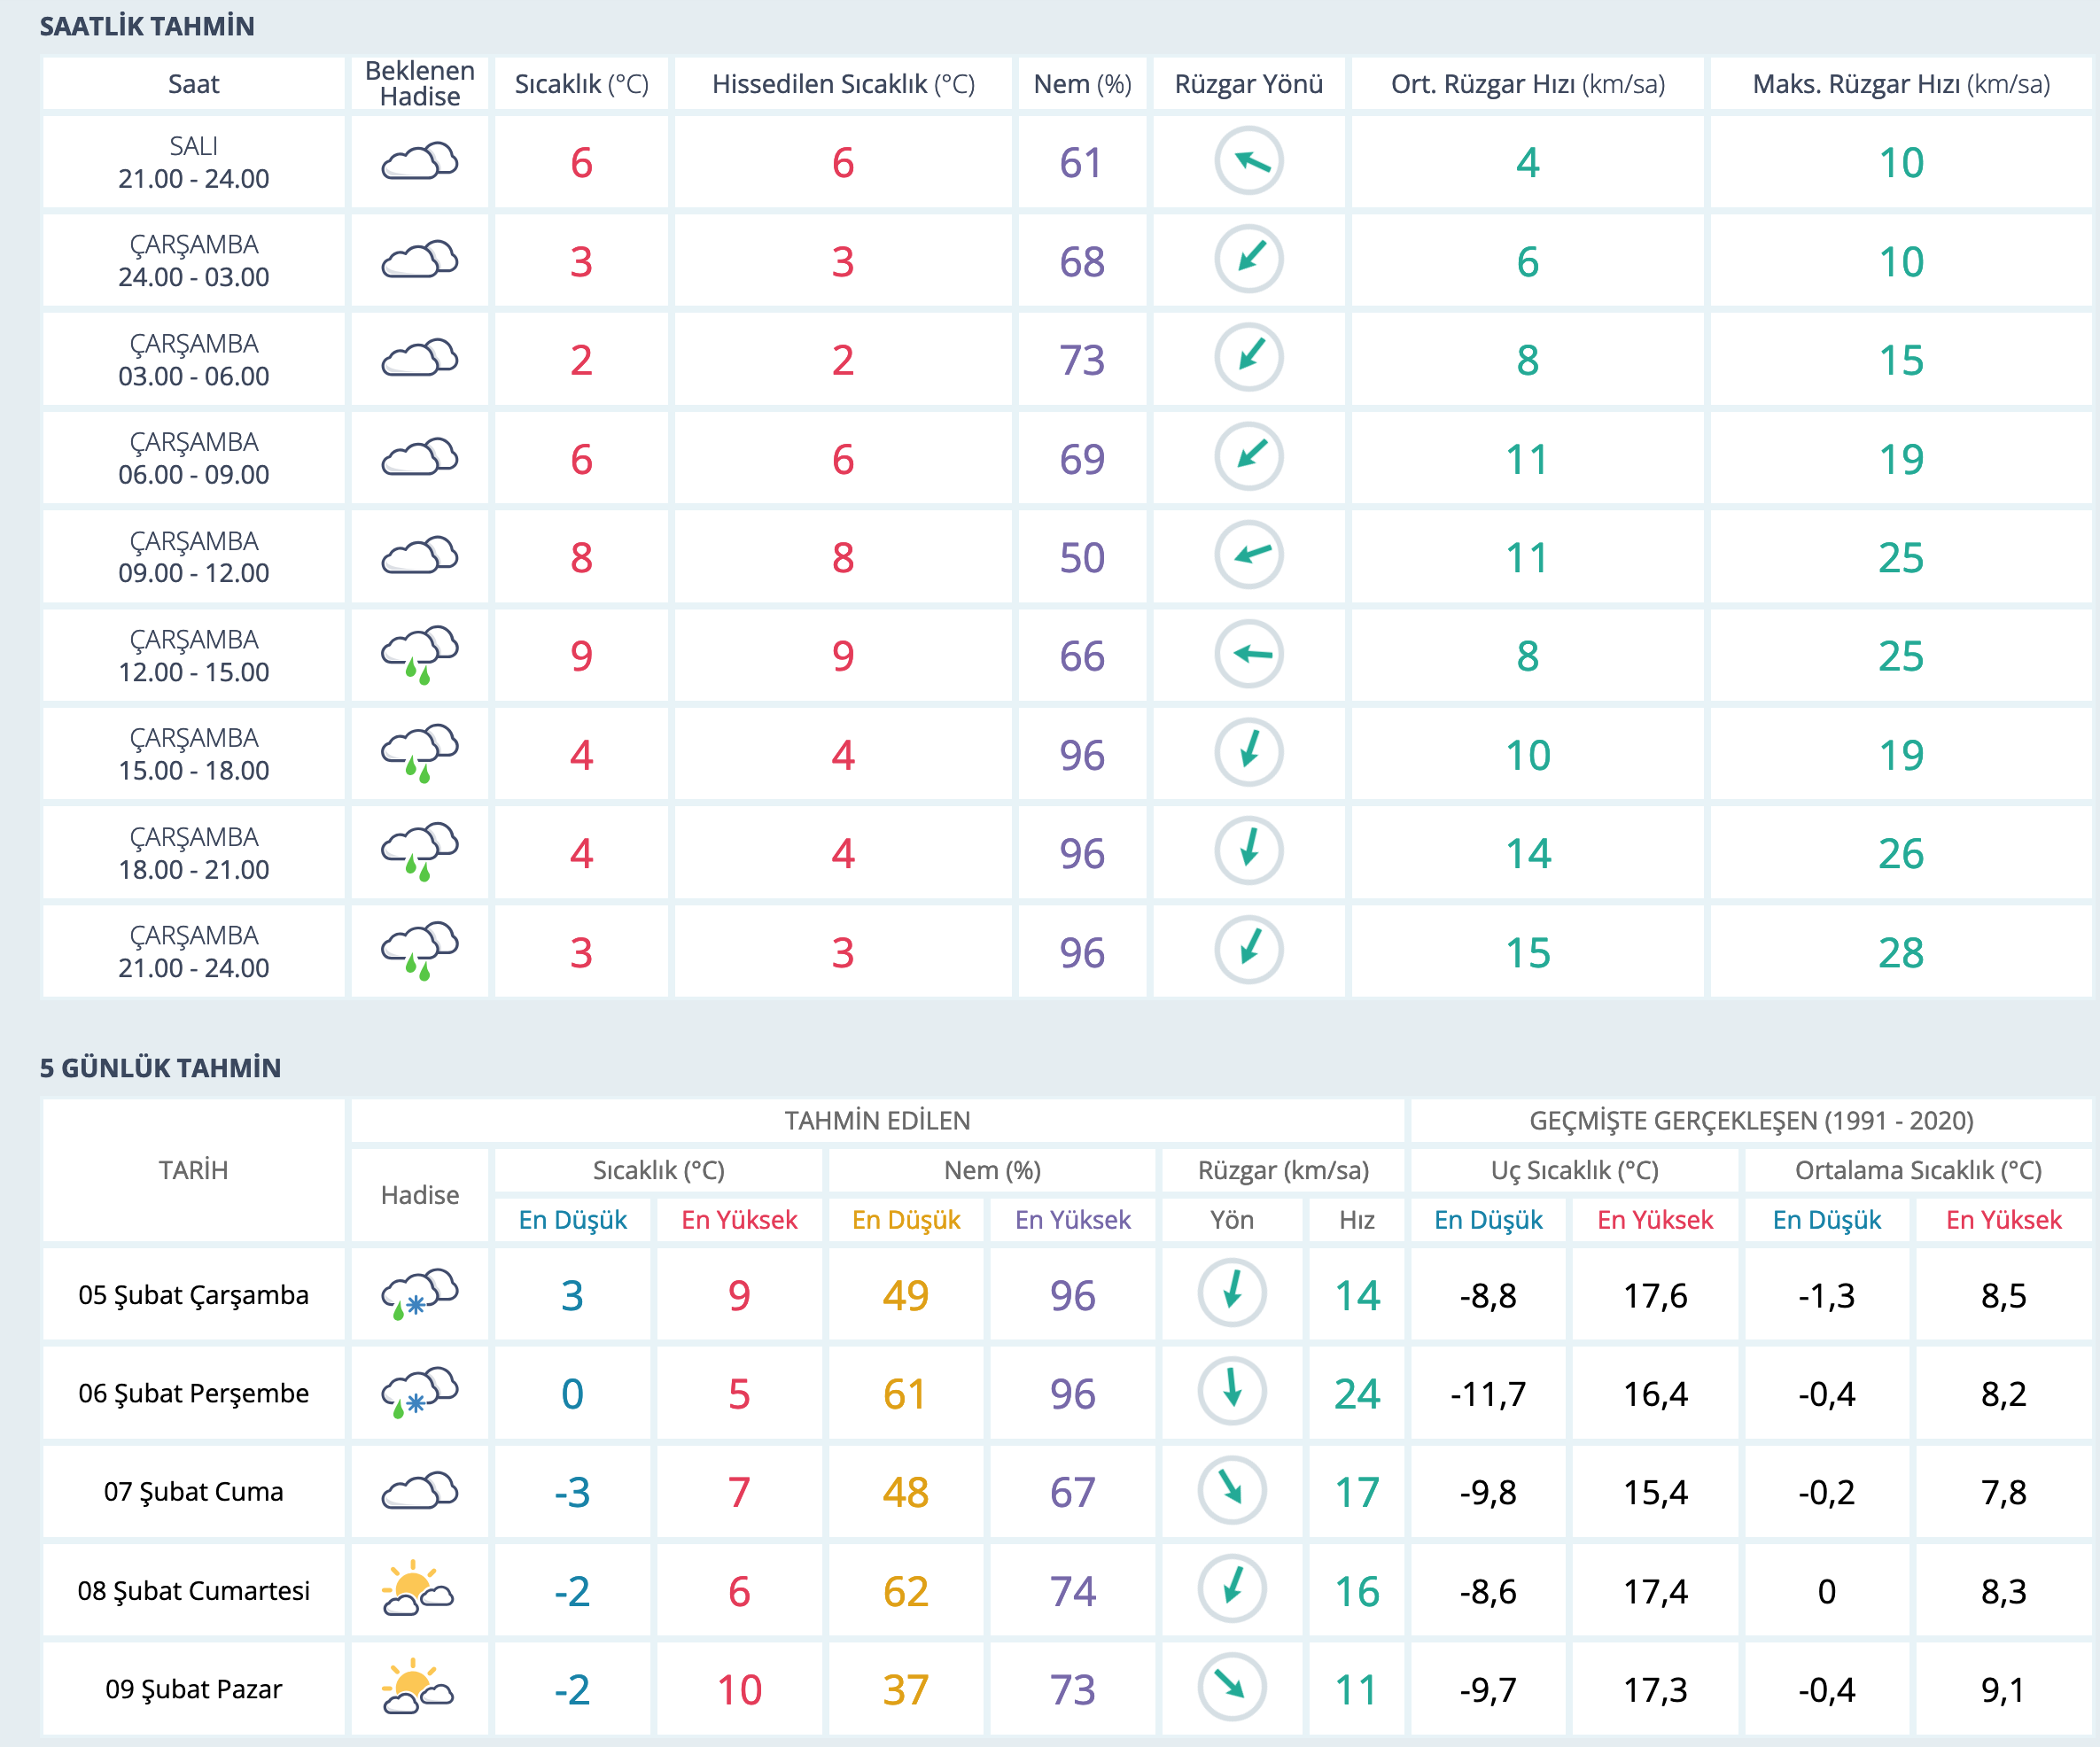Image resolution: width=2100 pixels, height=1747 pixels.
Task: Click rain icon for Çarşamba 18.00 - 21.00
Action: click(419, 852)
